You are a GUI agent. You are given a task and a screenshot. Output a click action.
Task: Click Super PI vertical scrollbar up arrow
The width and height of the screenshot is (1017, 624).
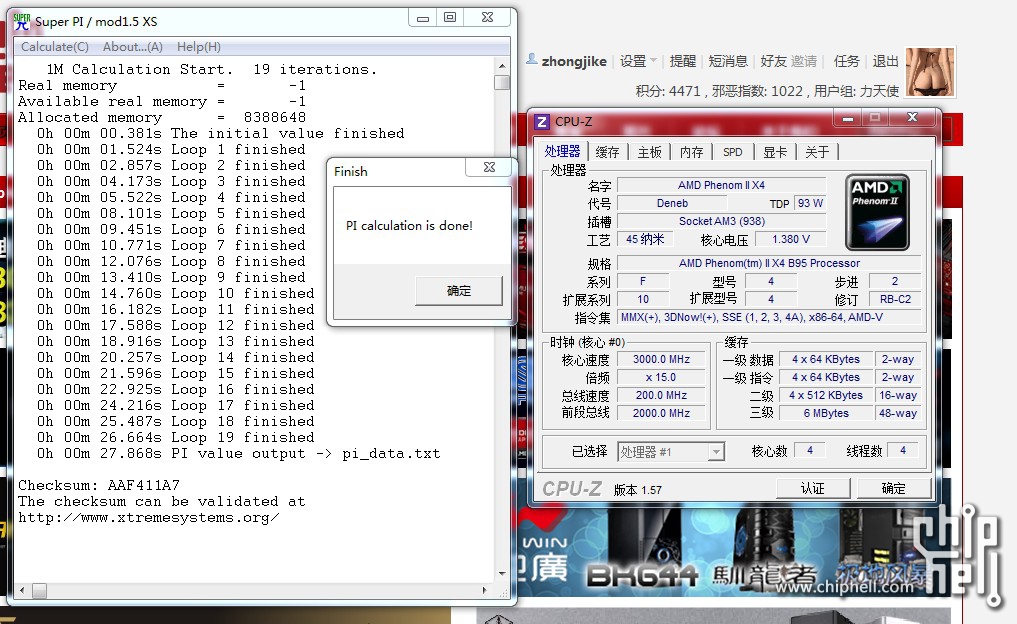click(x=502, y=66)
